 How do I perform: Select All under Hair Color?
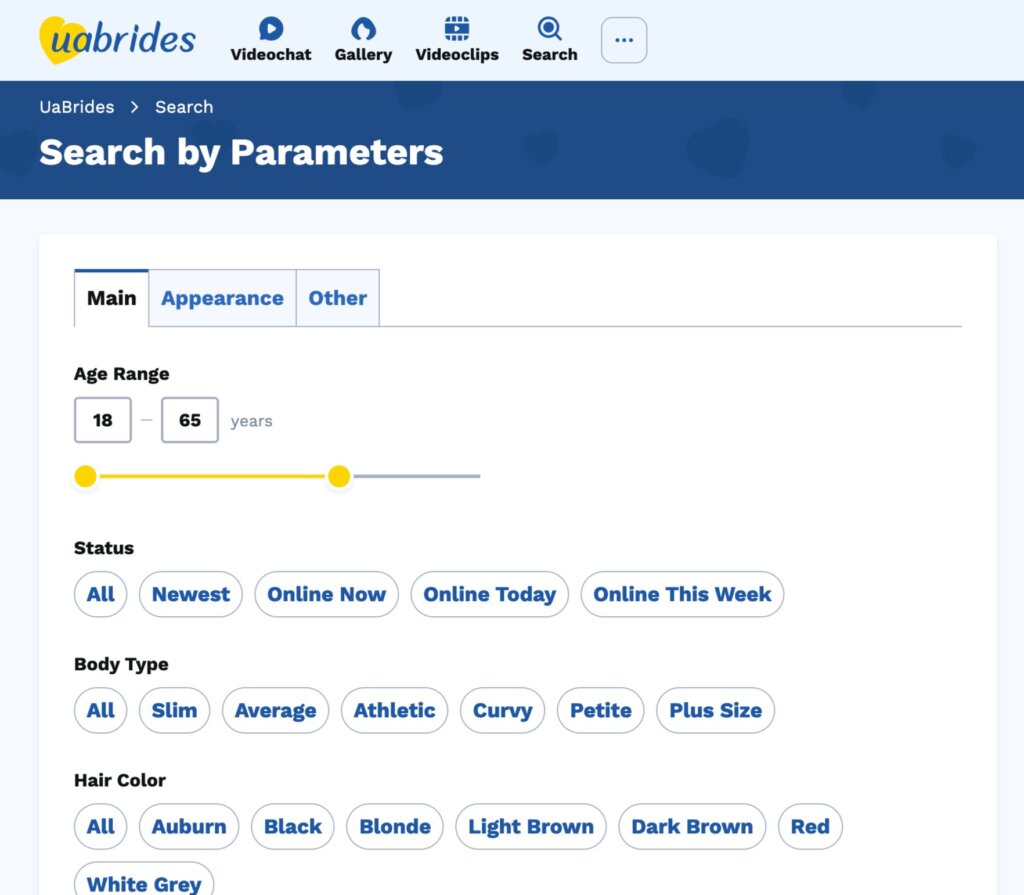(100, 826)
